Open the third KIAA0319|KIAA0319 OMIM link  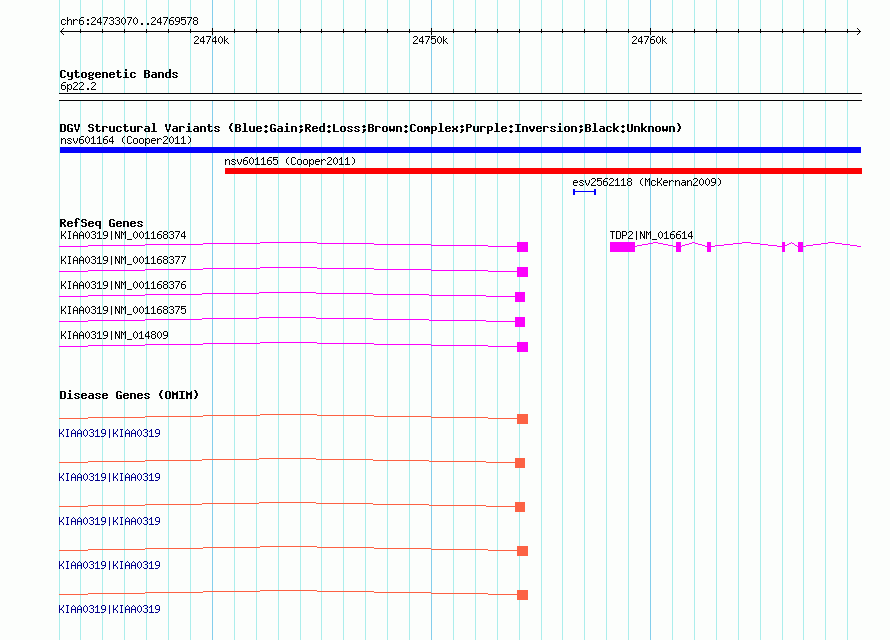110,521
